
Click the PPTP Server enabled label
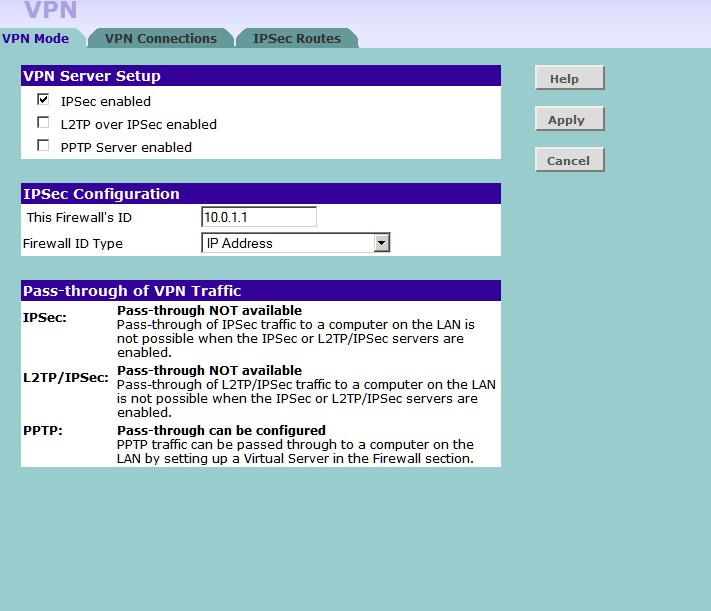pos(126,147)
